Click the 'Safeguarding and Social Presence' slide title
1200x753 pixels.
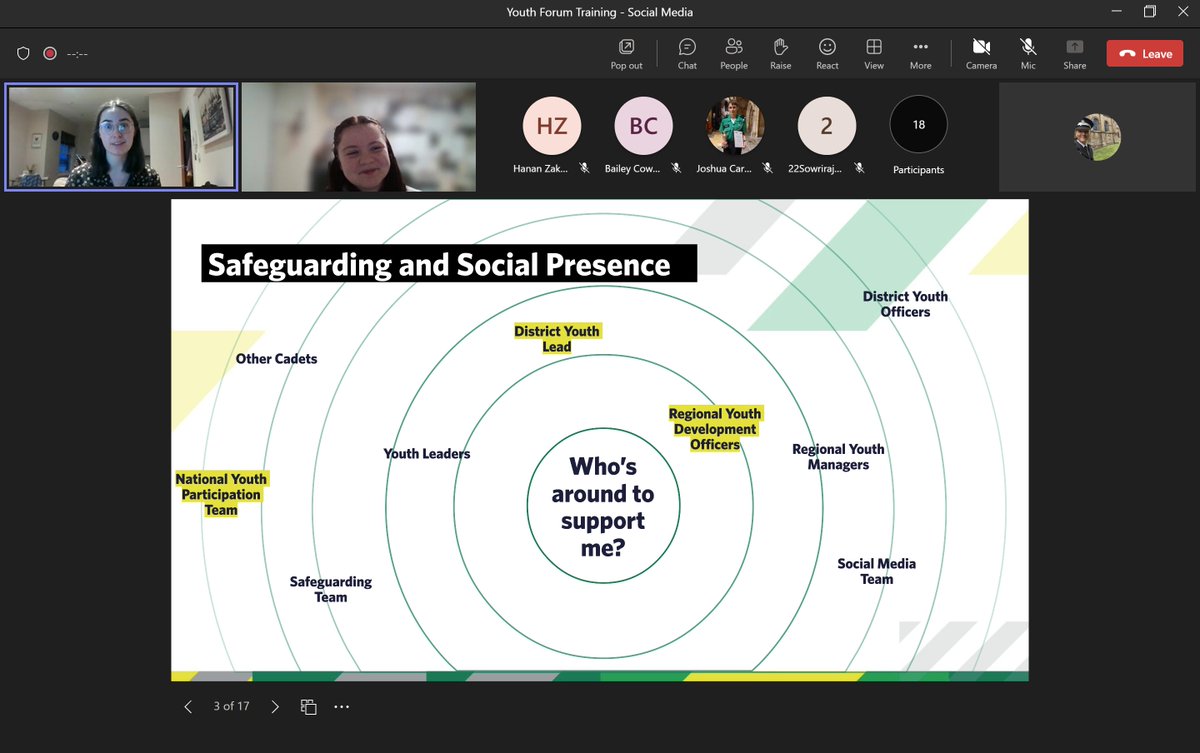(x=439, y=264)
